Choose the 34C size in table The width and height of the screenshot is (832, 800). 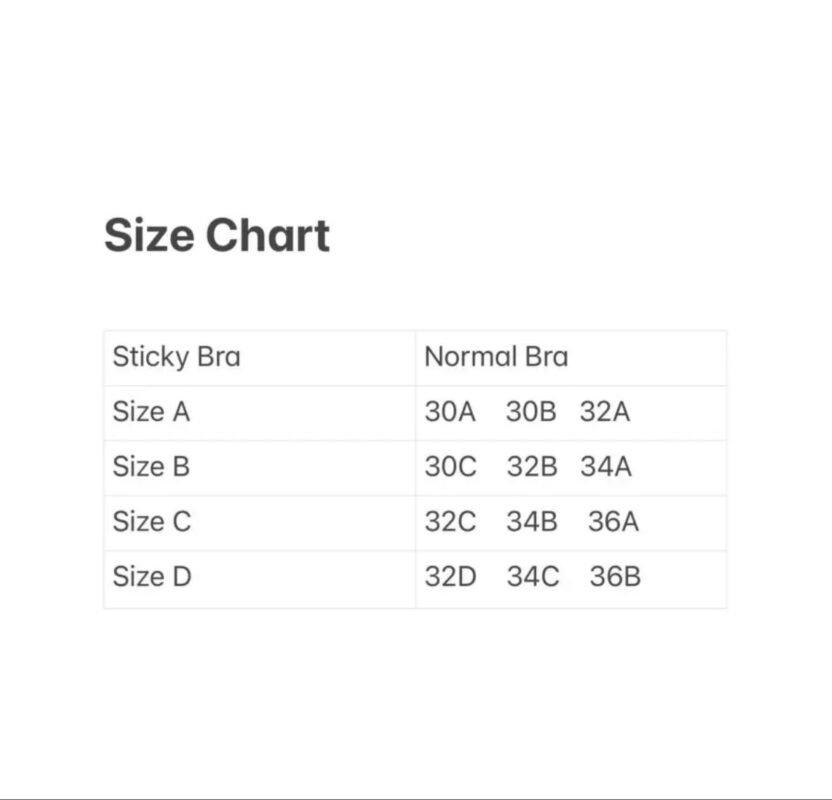(x=532, y=577)
